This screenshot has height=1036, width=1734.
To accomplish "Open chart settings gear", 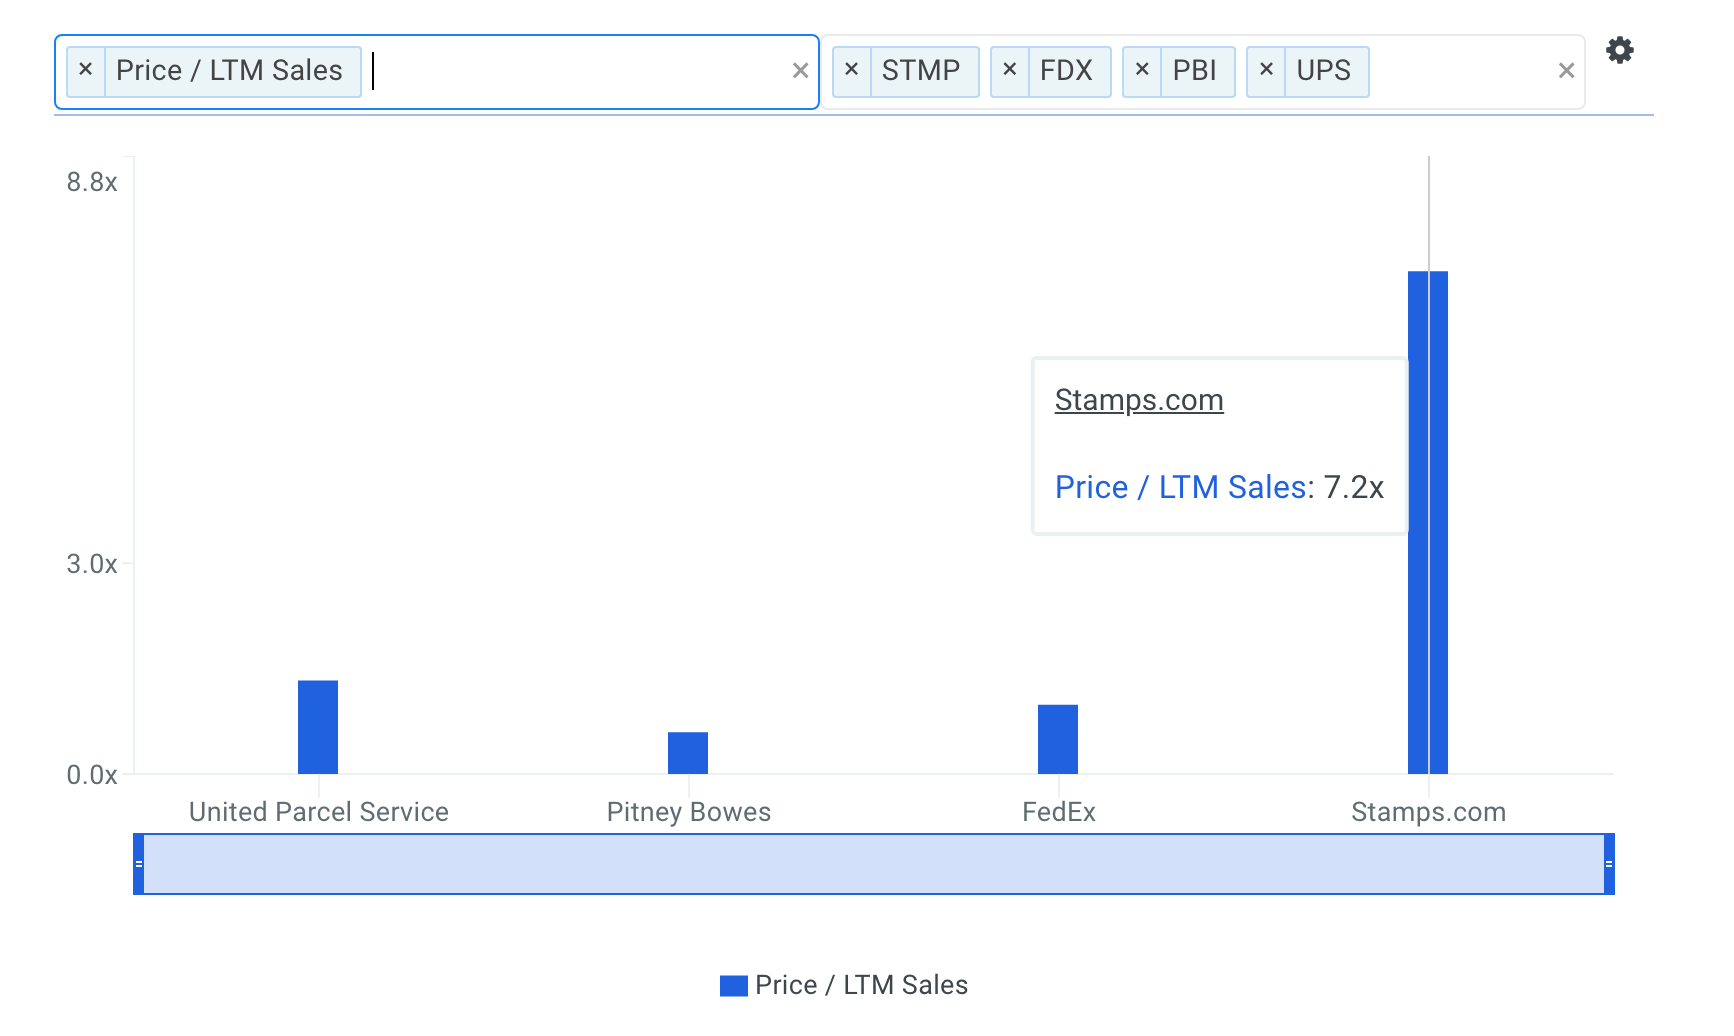I will [1620, 50].
